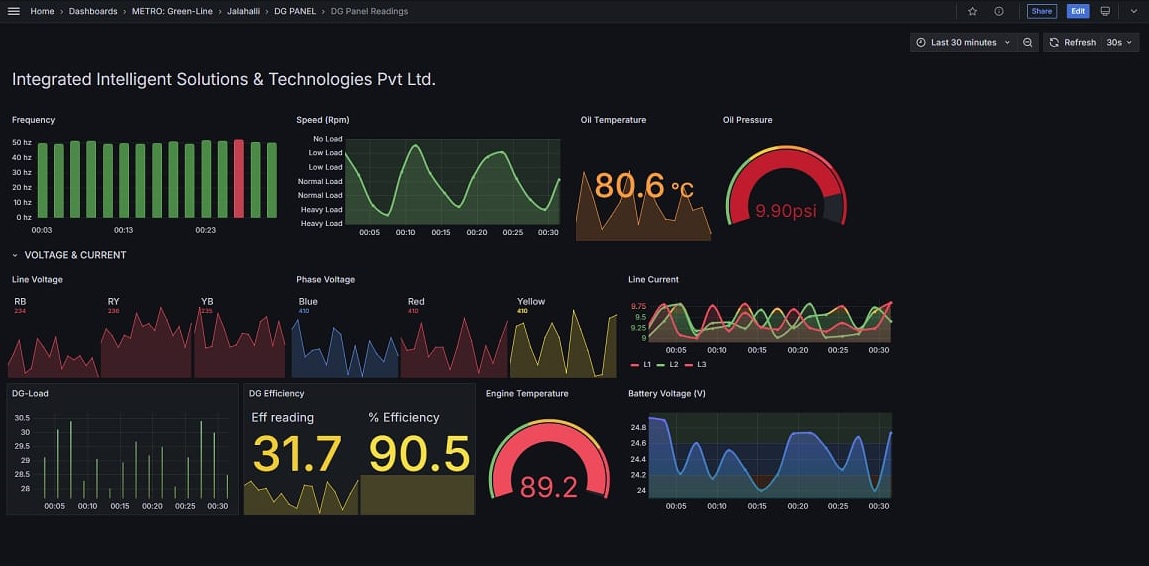The height and width of the screenshot is (566, 1149).
Task: Click the Share button
Action: [1041, 11]
